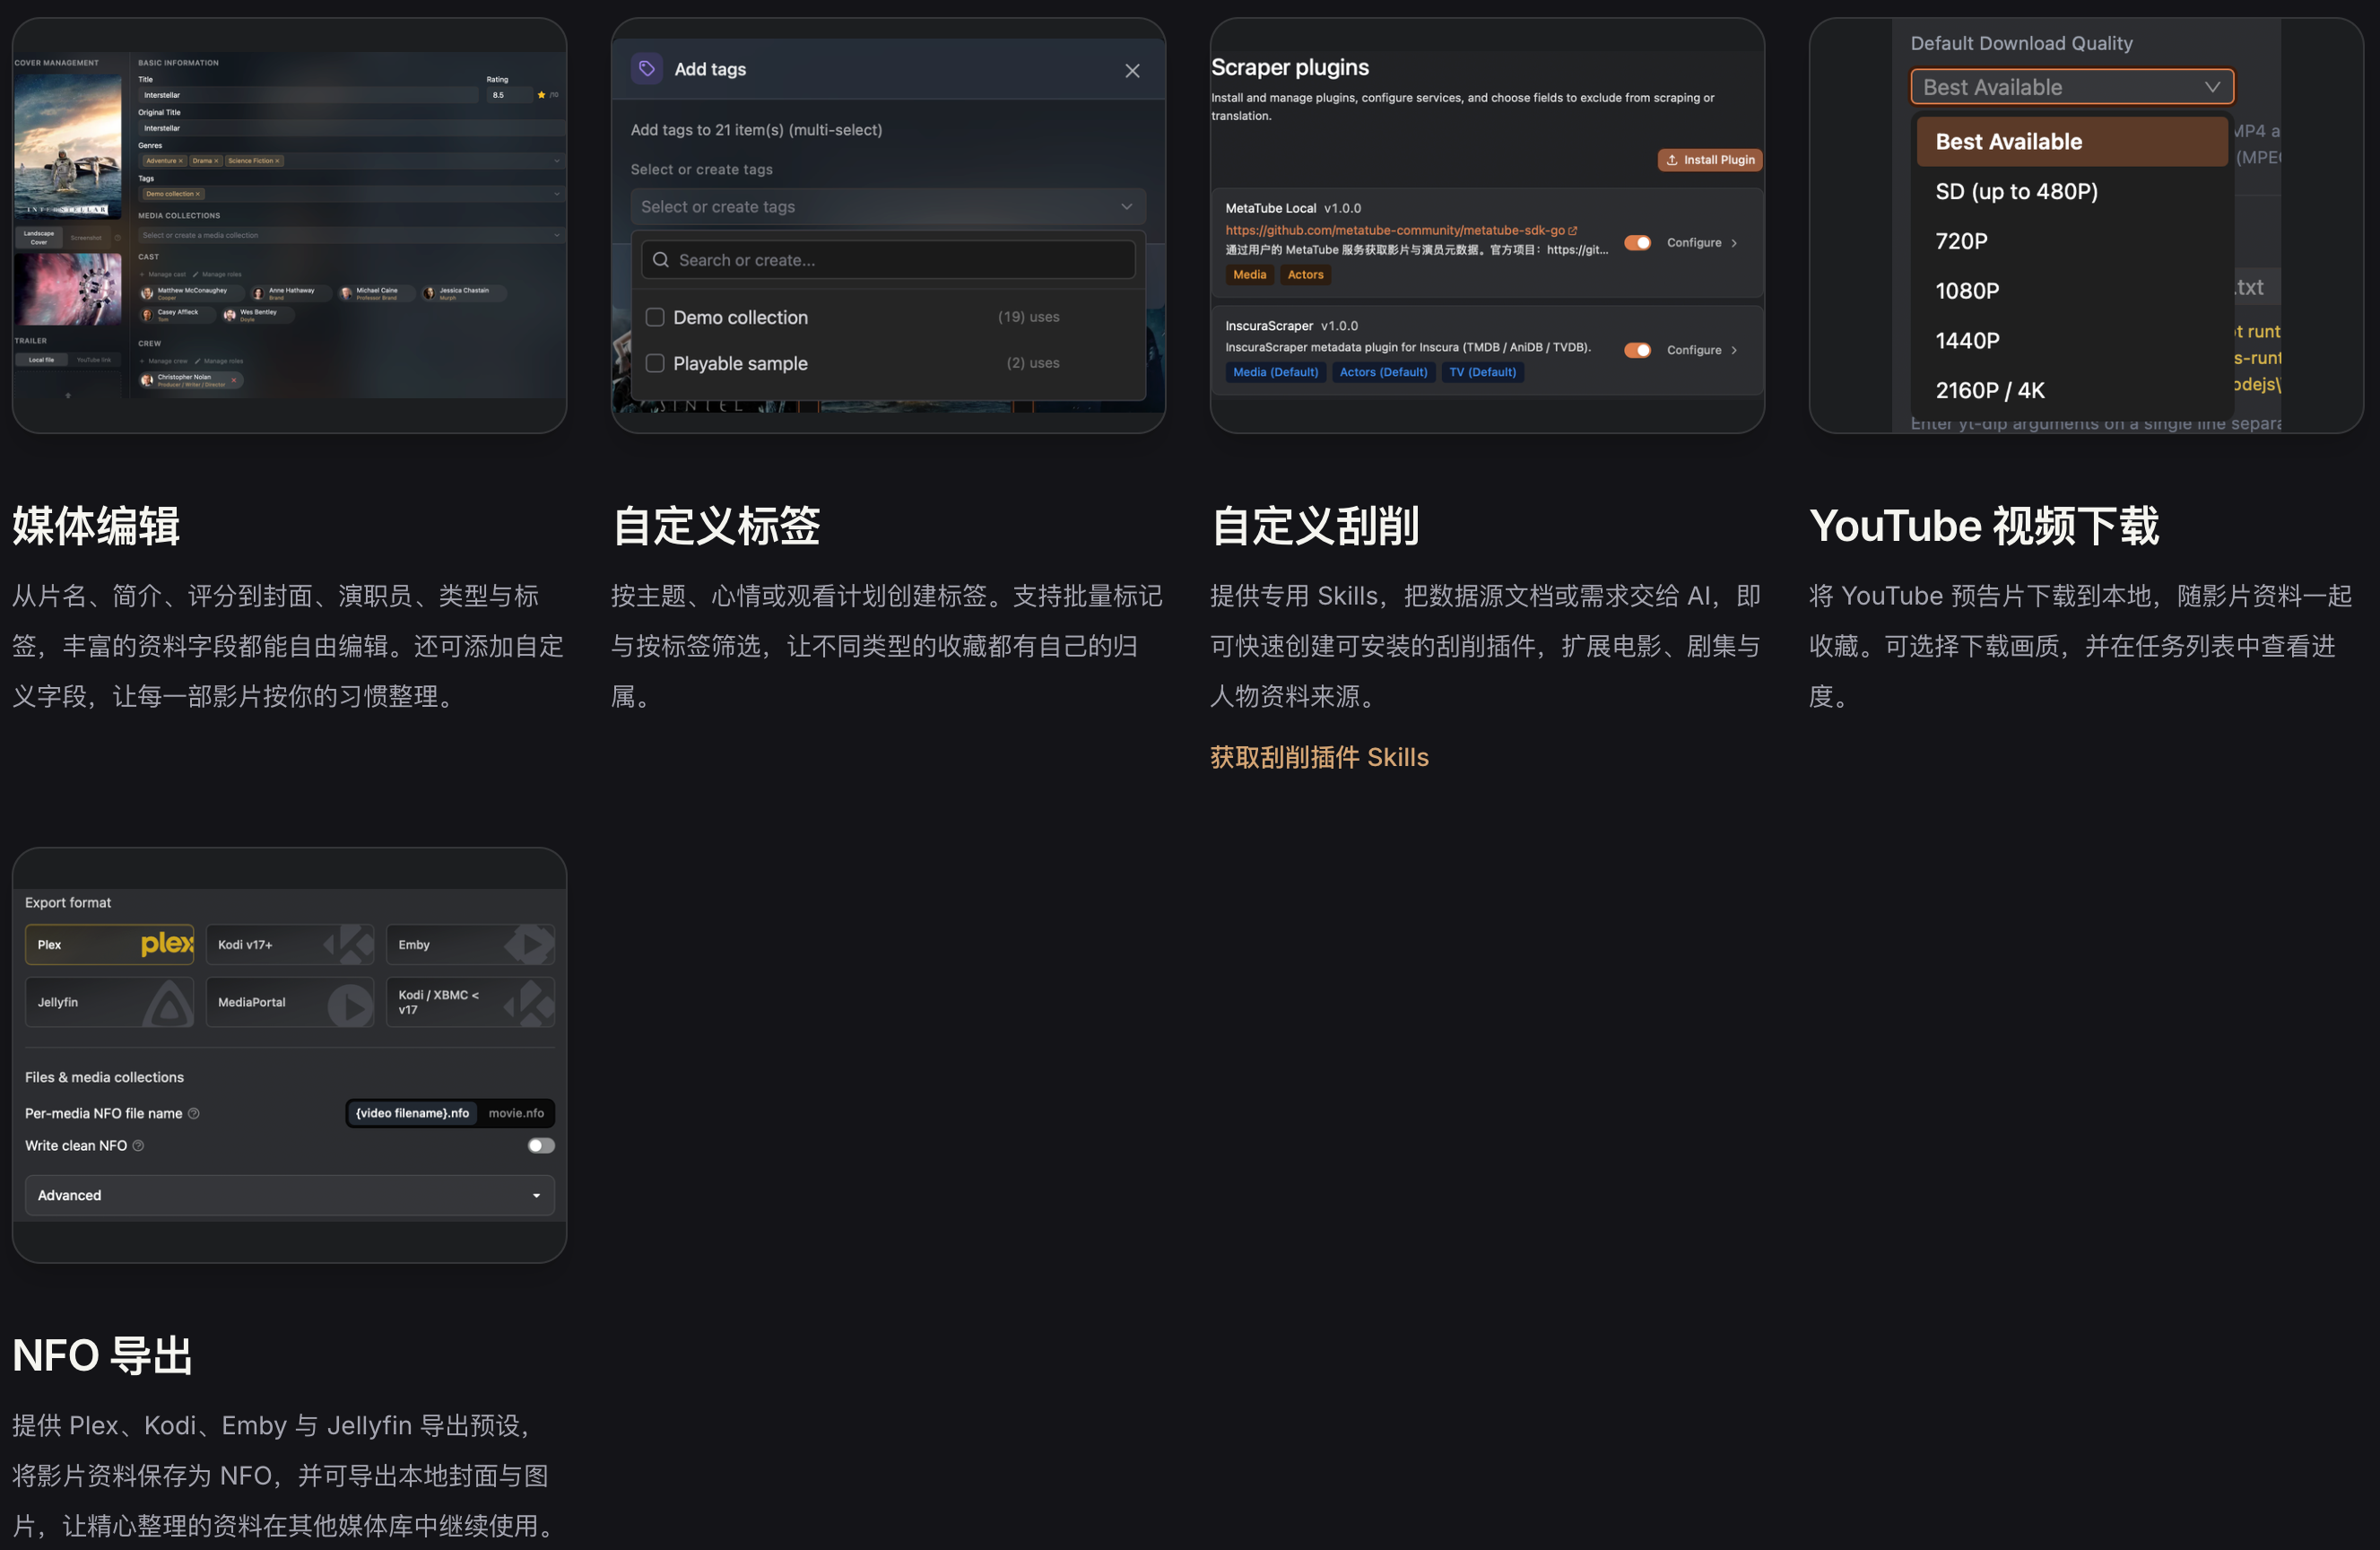
Task: Click help icon beside Per-media NFO file name
Action: [x=194, y=1113]
